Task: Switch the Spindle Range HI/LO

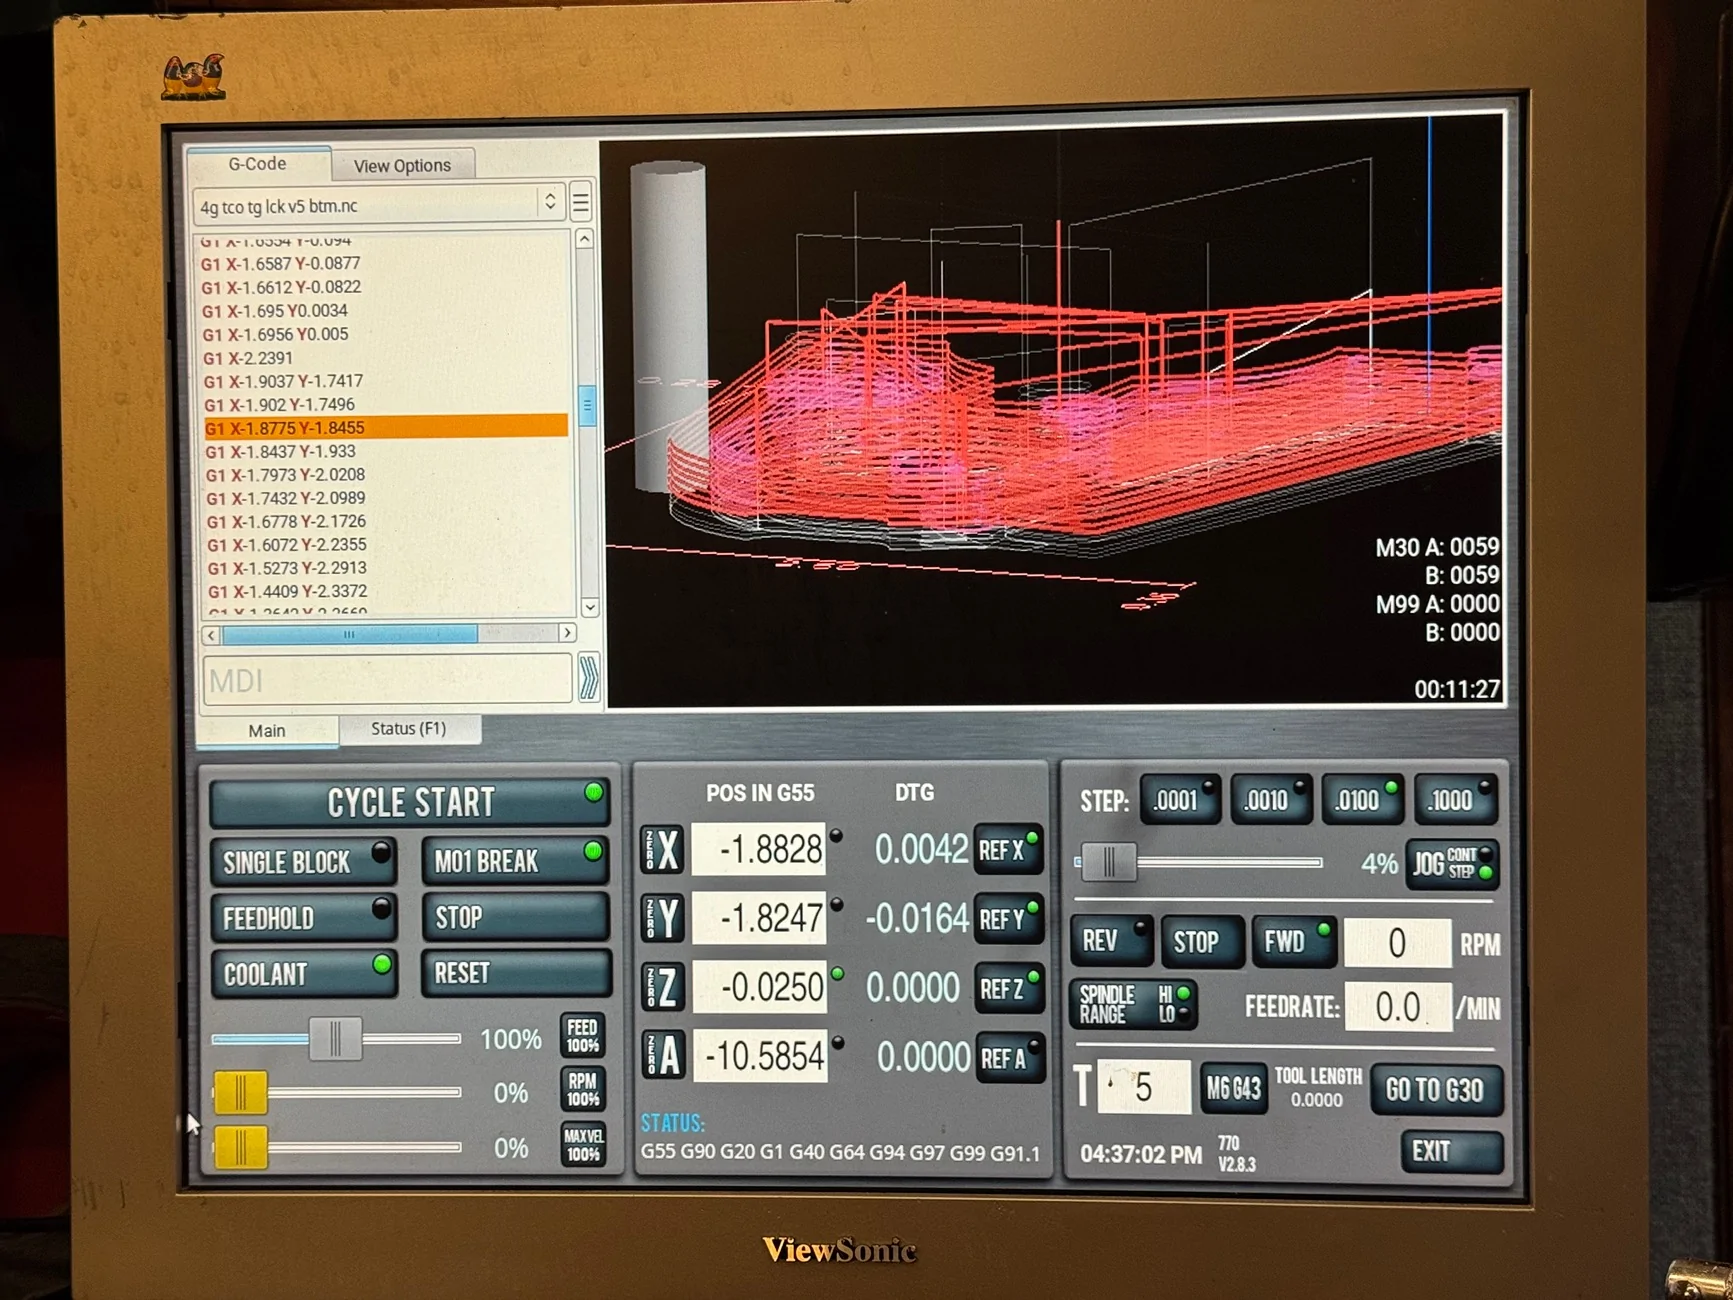Action: click(x=1133, y=1004)
